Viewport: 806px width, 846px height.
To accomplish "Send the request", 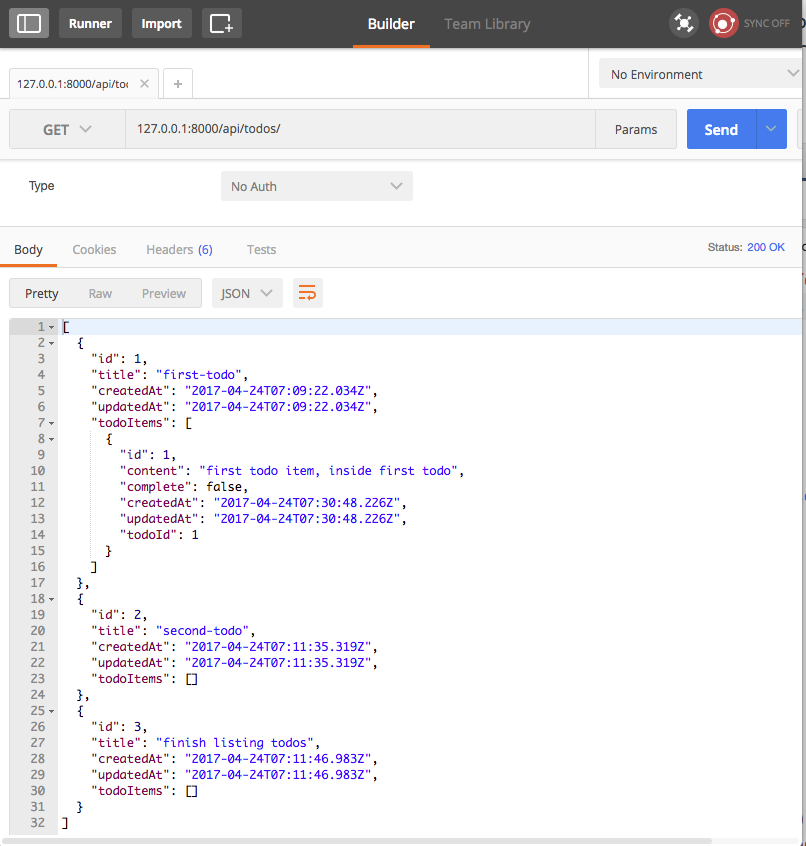I will coord(721,129).
